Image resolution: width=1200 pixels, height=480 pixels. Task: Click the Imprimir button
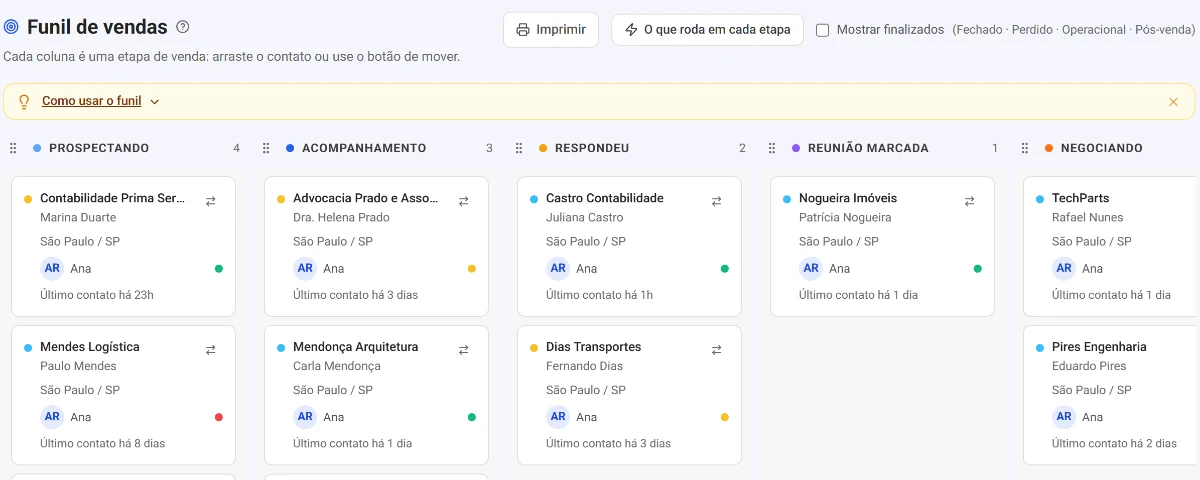point(551,30)
